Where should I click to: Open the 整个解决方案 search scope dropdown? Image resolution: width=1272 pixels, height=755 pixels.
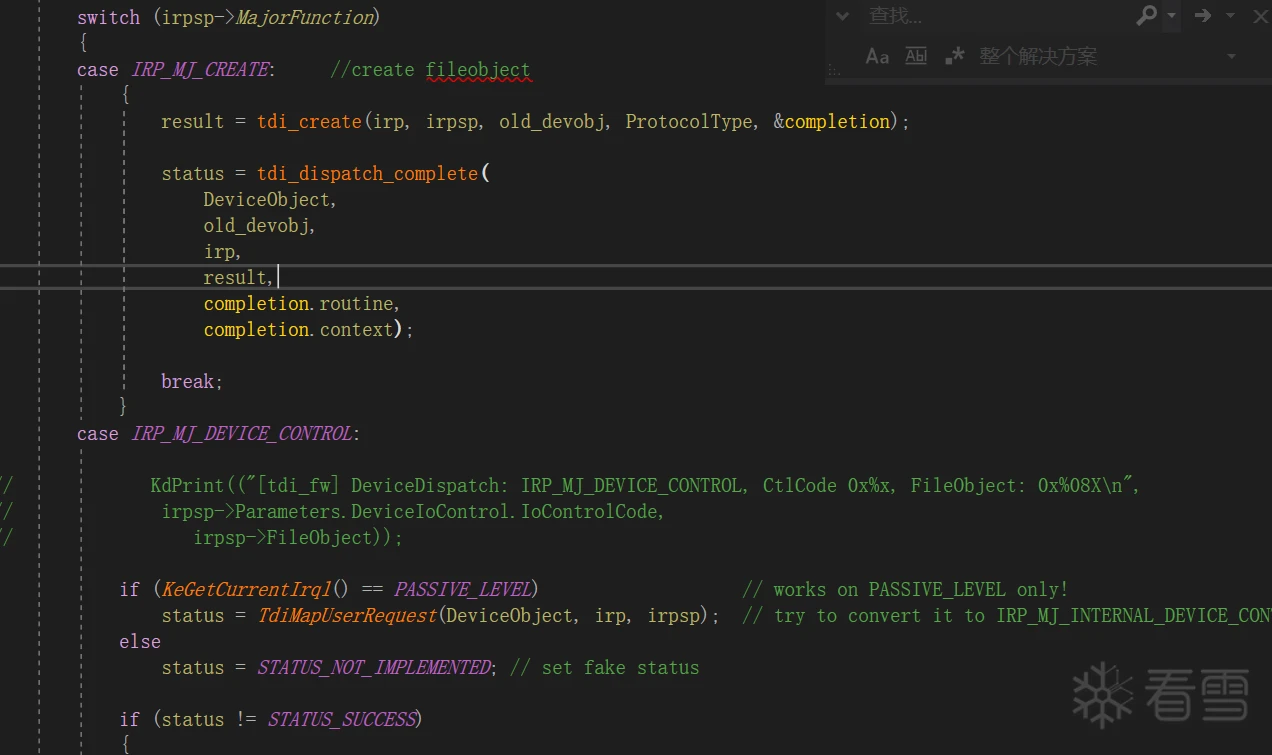(x=1231, y=57)
